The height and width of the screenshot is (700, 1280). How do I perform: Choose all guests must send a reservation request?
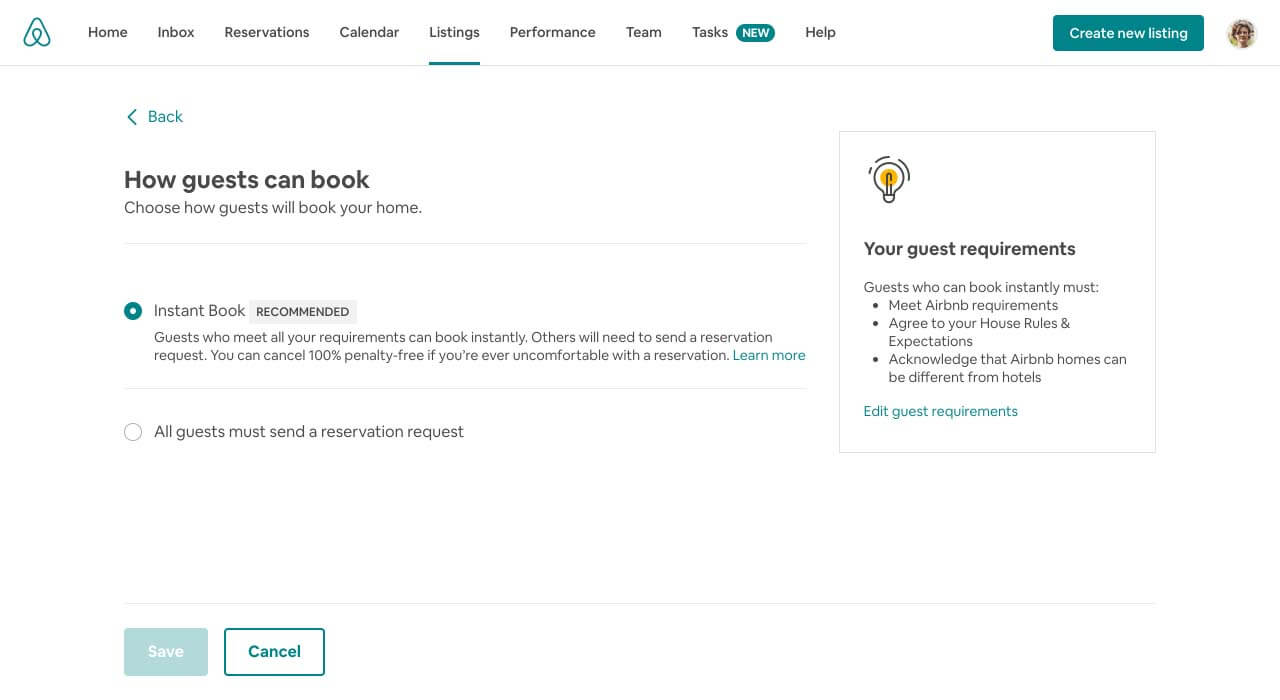click(133, 431)
